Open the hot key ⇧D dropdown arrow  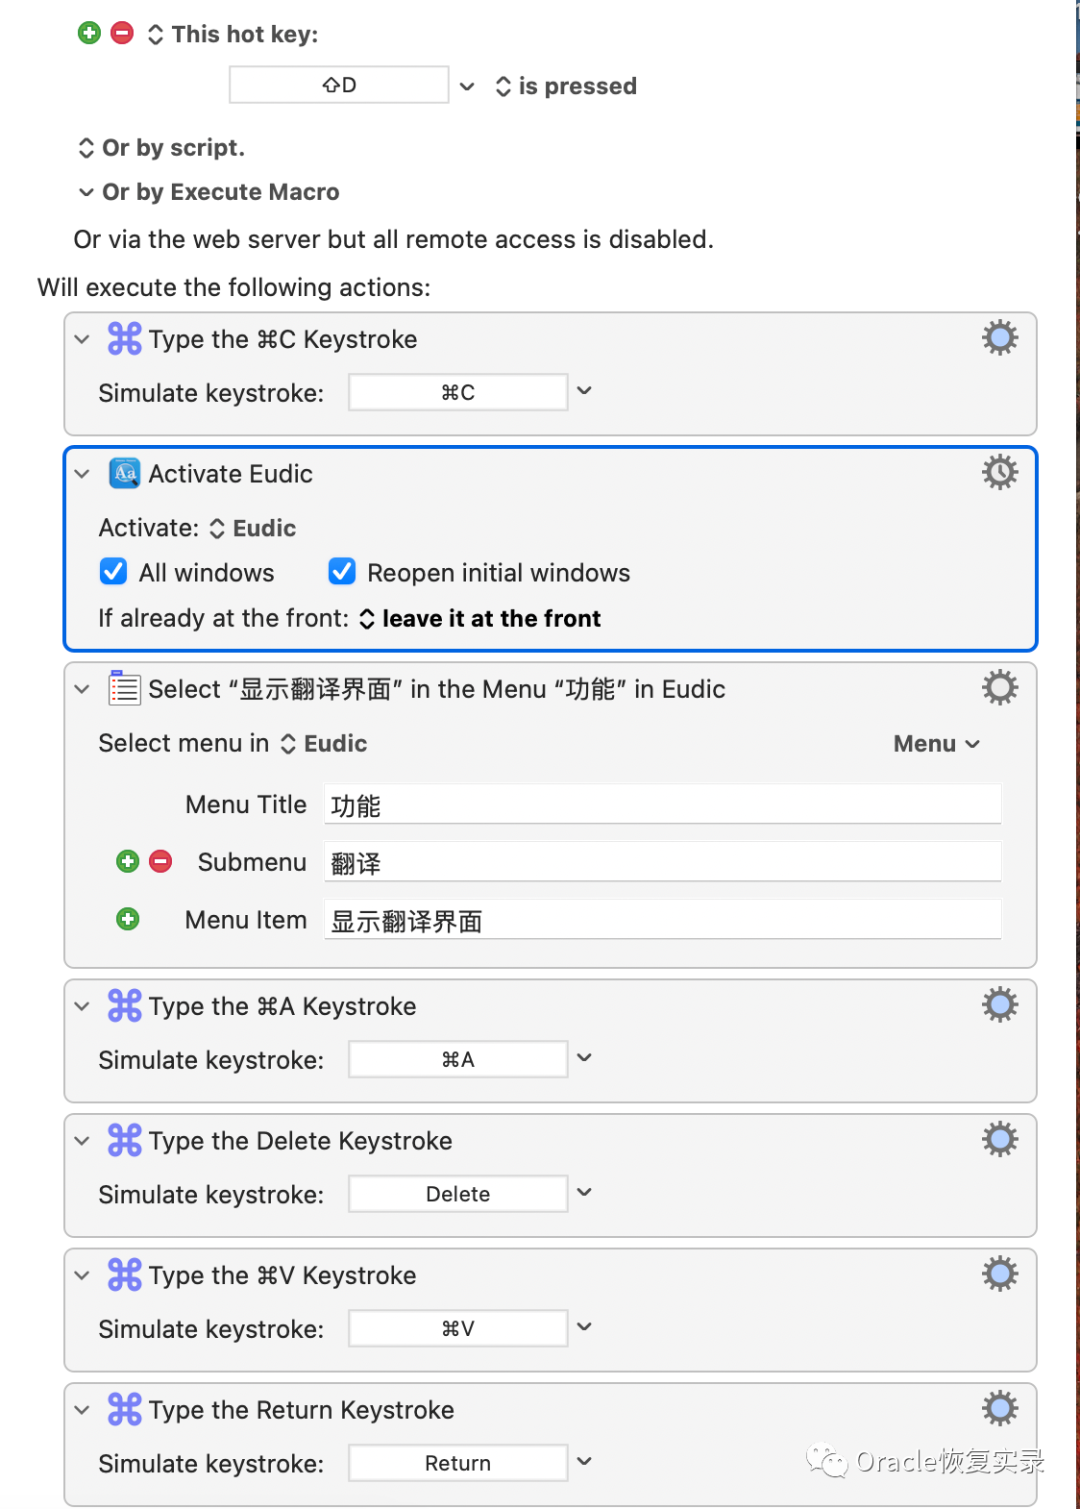467,86
